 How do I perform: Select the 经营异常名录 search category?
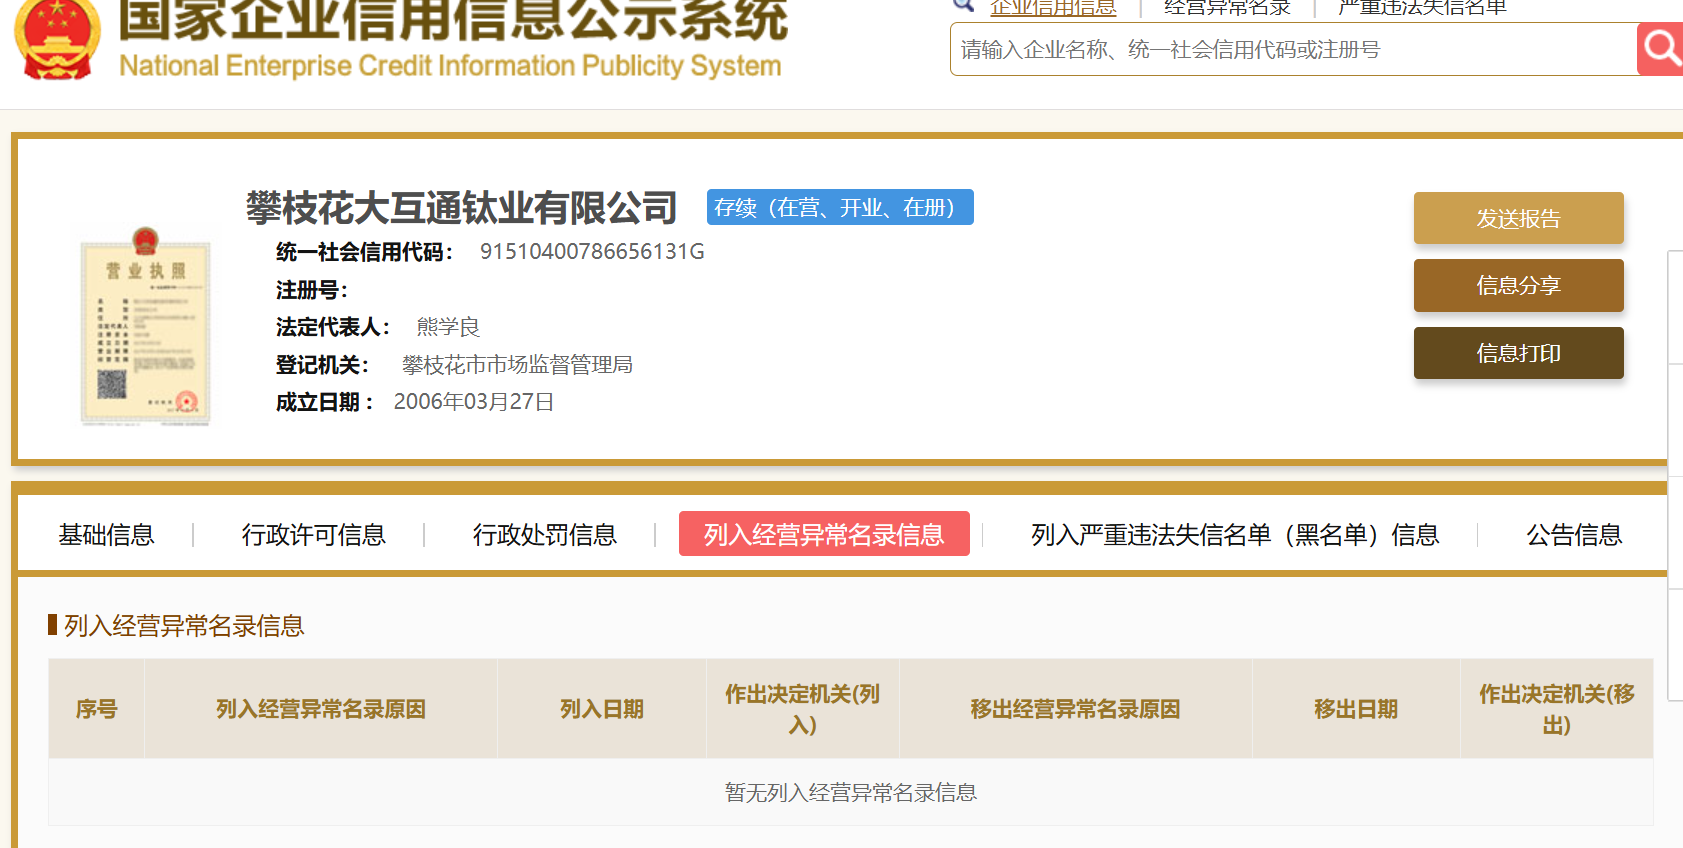(x=1227, y=8)
